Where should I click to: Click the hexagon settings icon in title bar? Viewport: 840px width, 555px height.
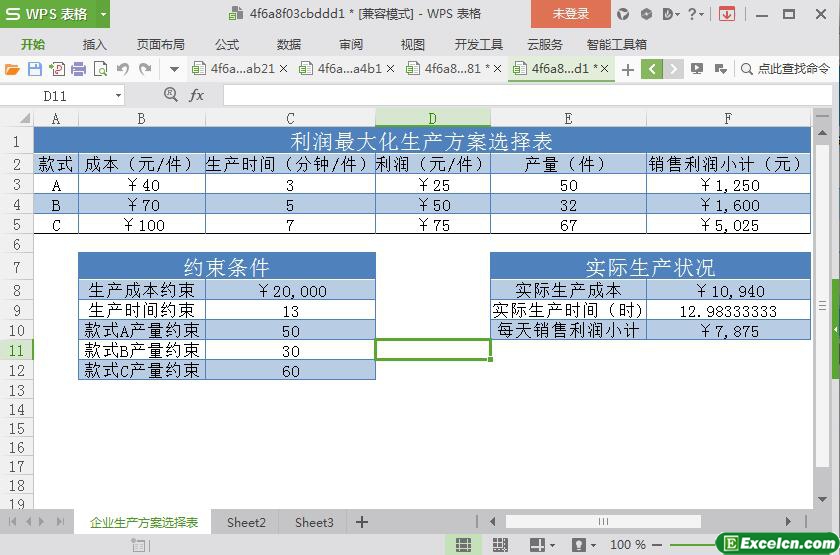(x=646, y=14)
